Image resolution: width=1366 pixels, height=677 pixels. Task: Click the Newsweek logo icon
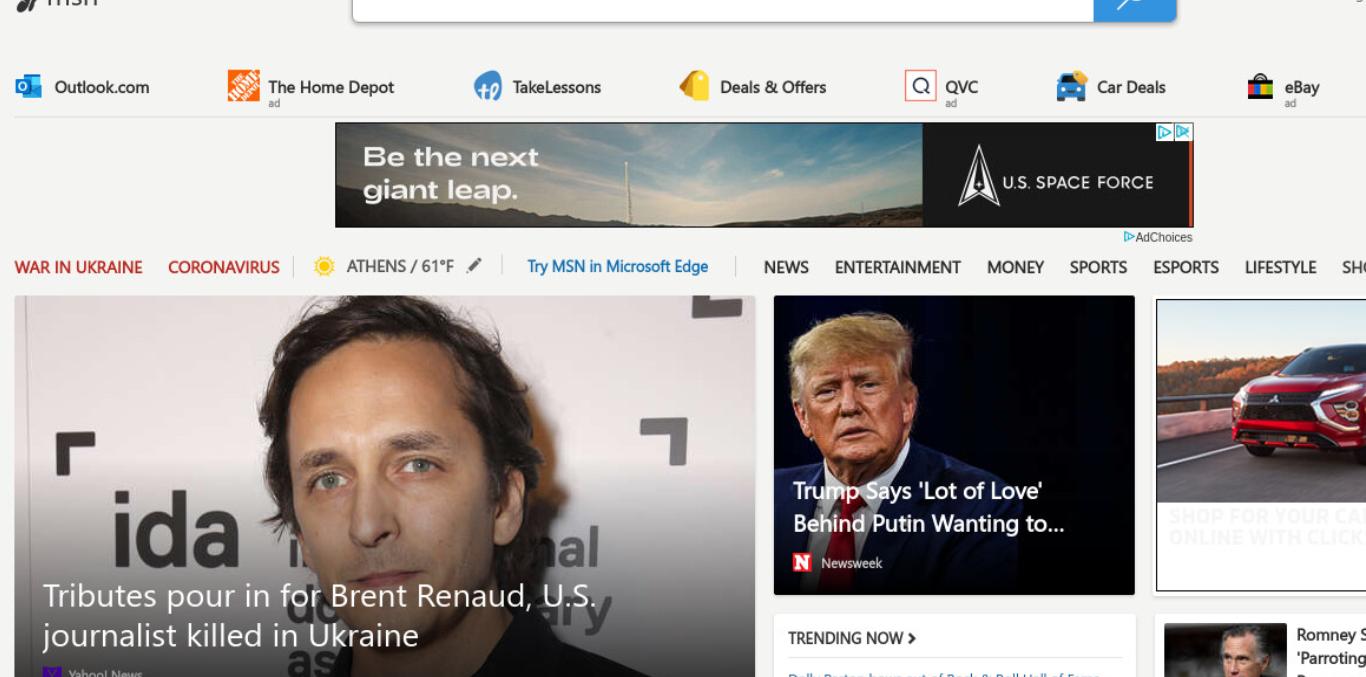[x=802, y=563]
